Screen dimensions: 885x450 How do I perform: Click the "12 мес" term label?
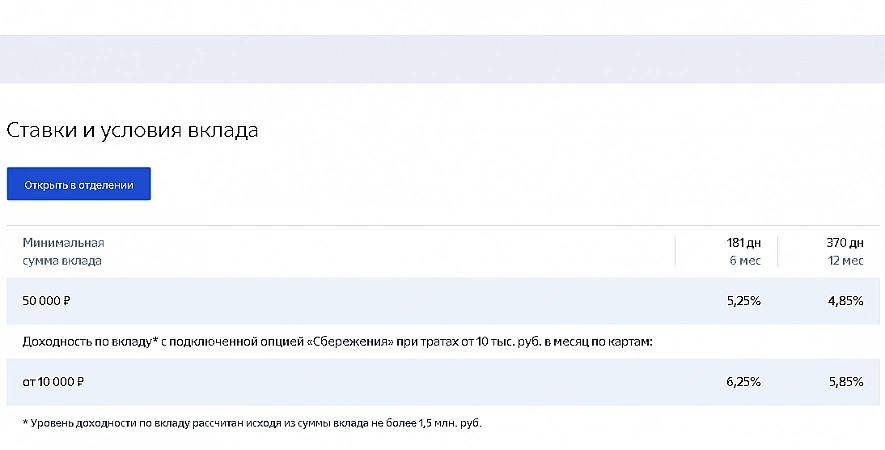pyautogui.click(x=847, y=261)
